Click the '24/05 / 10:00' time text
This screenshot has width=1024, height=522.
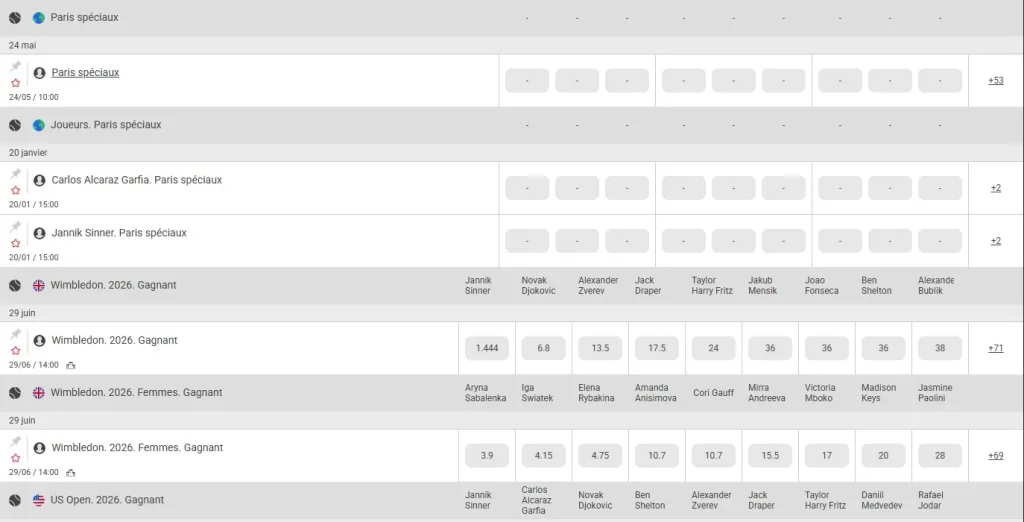(x=33, y=97)
